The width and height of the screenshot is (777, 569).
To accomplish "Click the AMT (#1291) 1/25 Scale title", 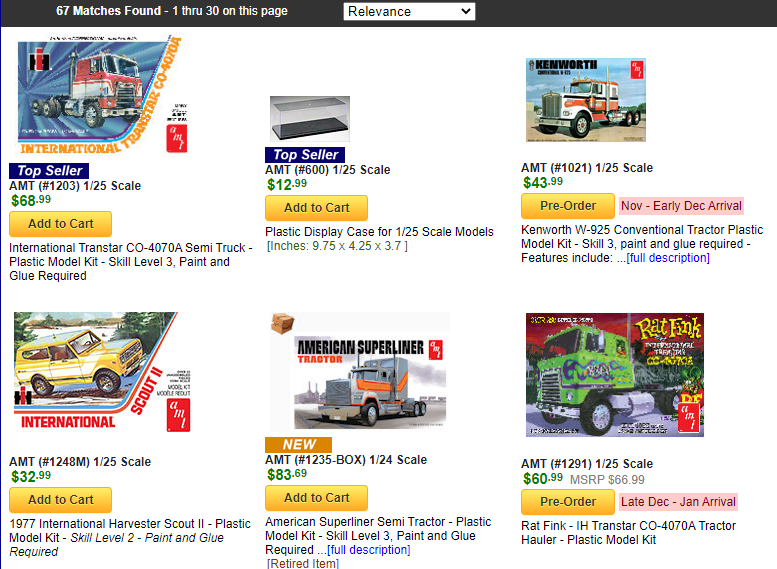I will pyautogui.click(x=587, y=464).
